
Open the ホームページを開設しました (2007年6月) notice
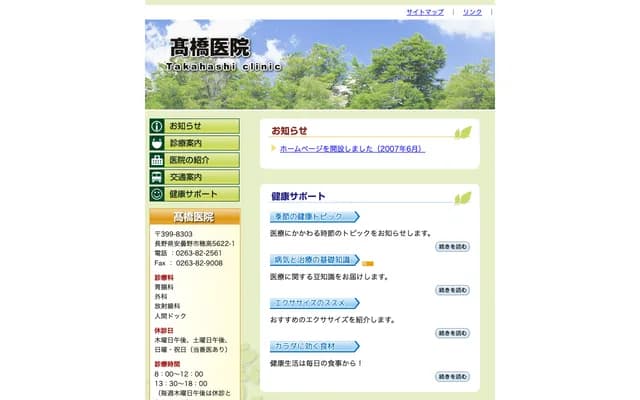click(352, 149)
